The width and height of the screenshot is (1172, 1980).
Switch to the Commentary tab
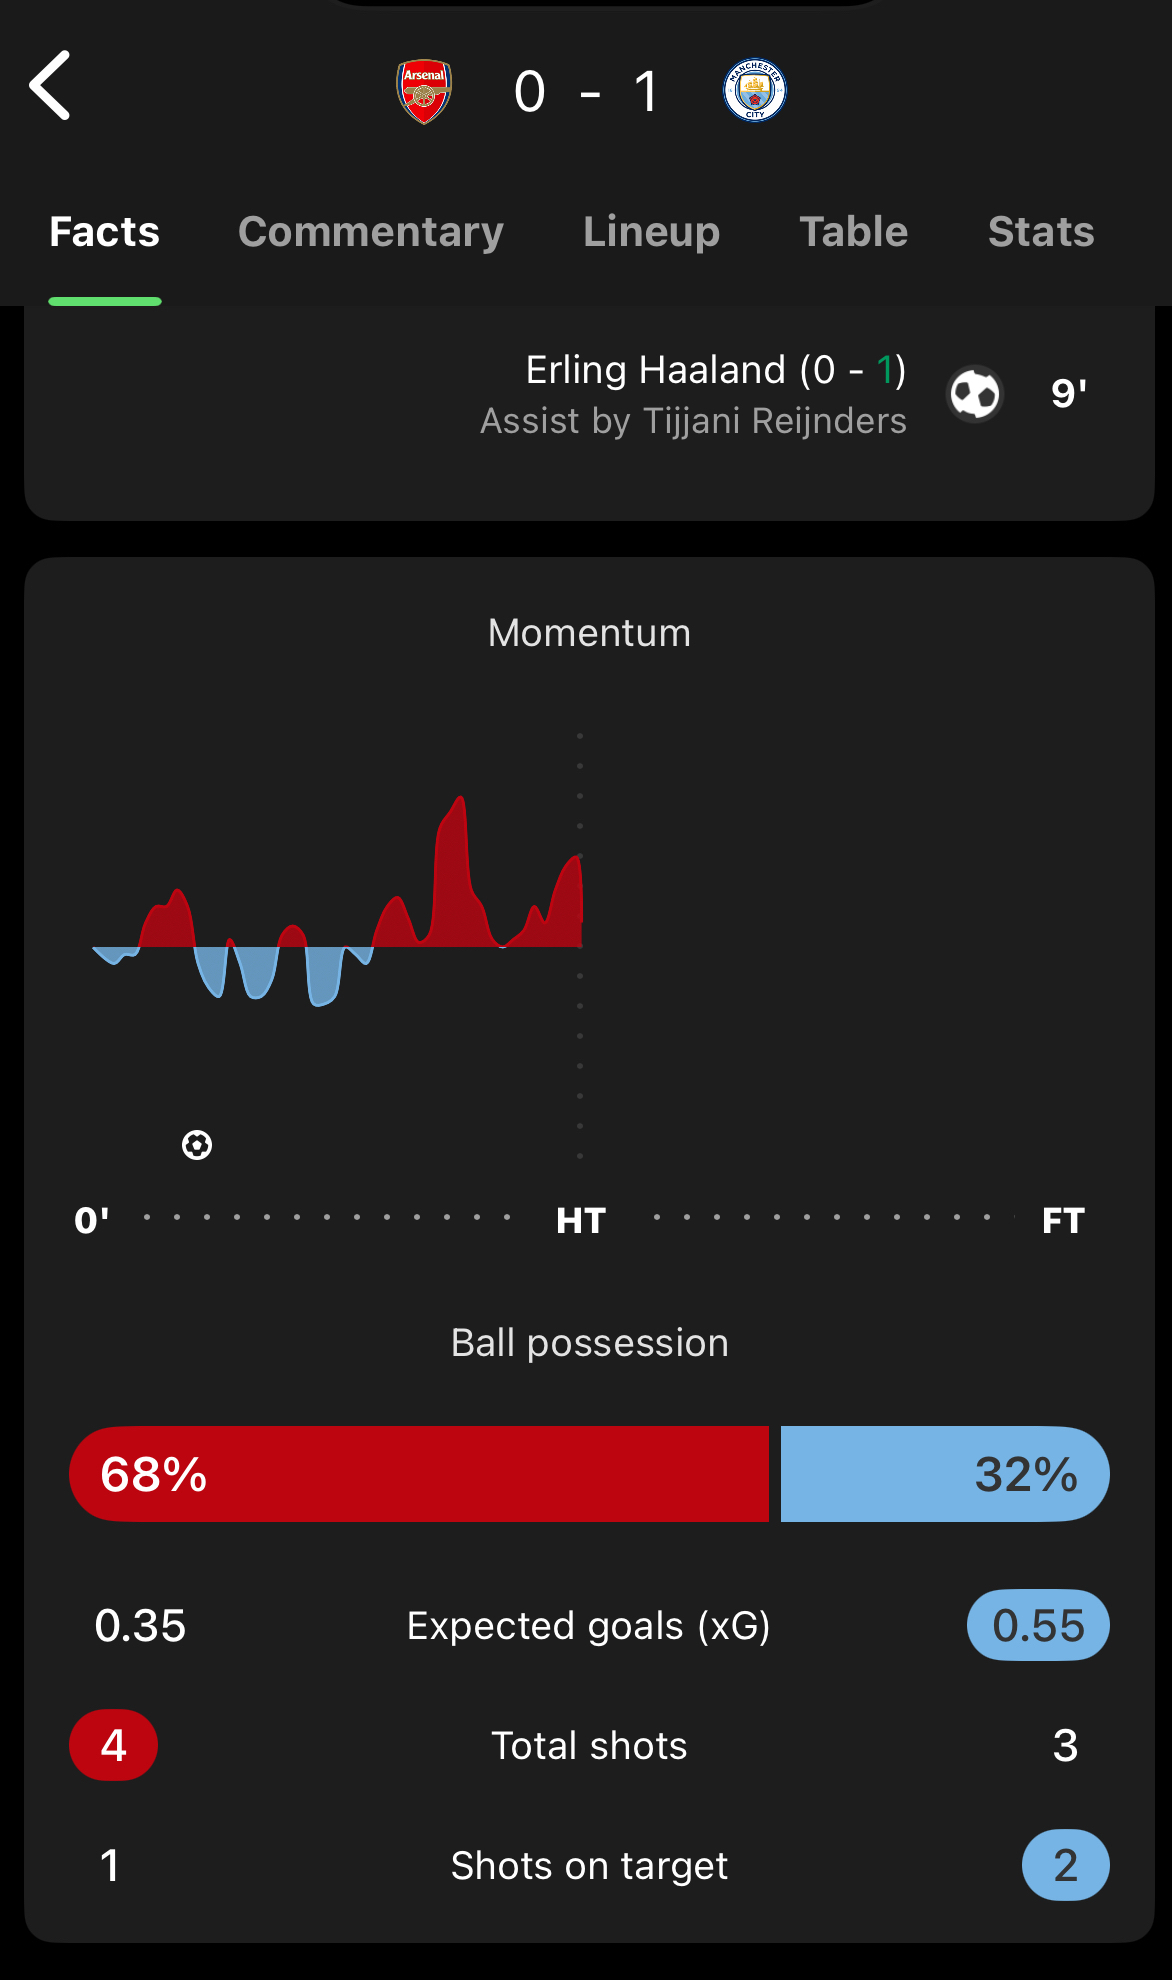point(370,232)
